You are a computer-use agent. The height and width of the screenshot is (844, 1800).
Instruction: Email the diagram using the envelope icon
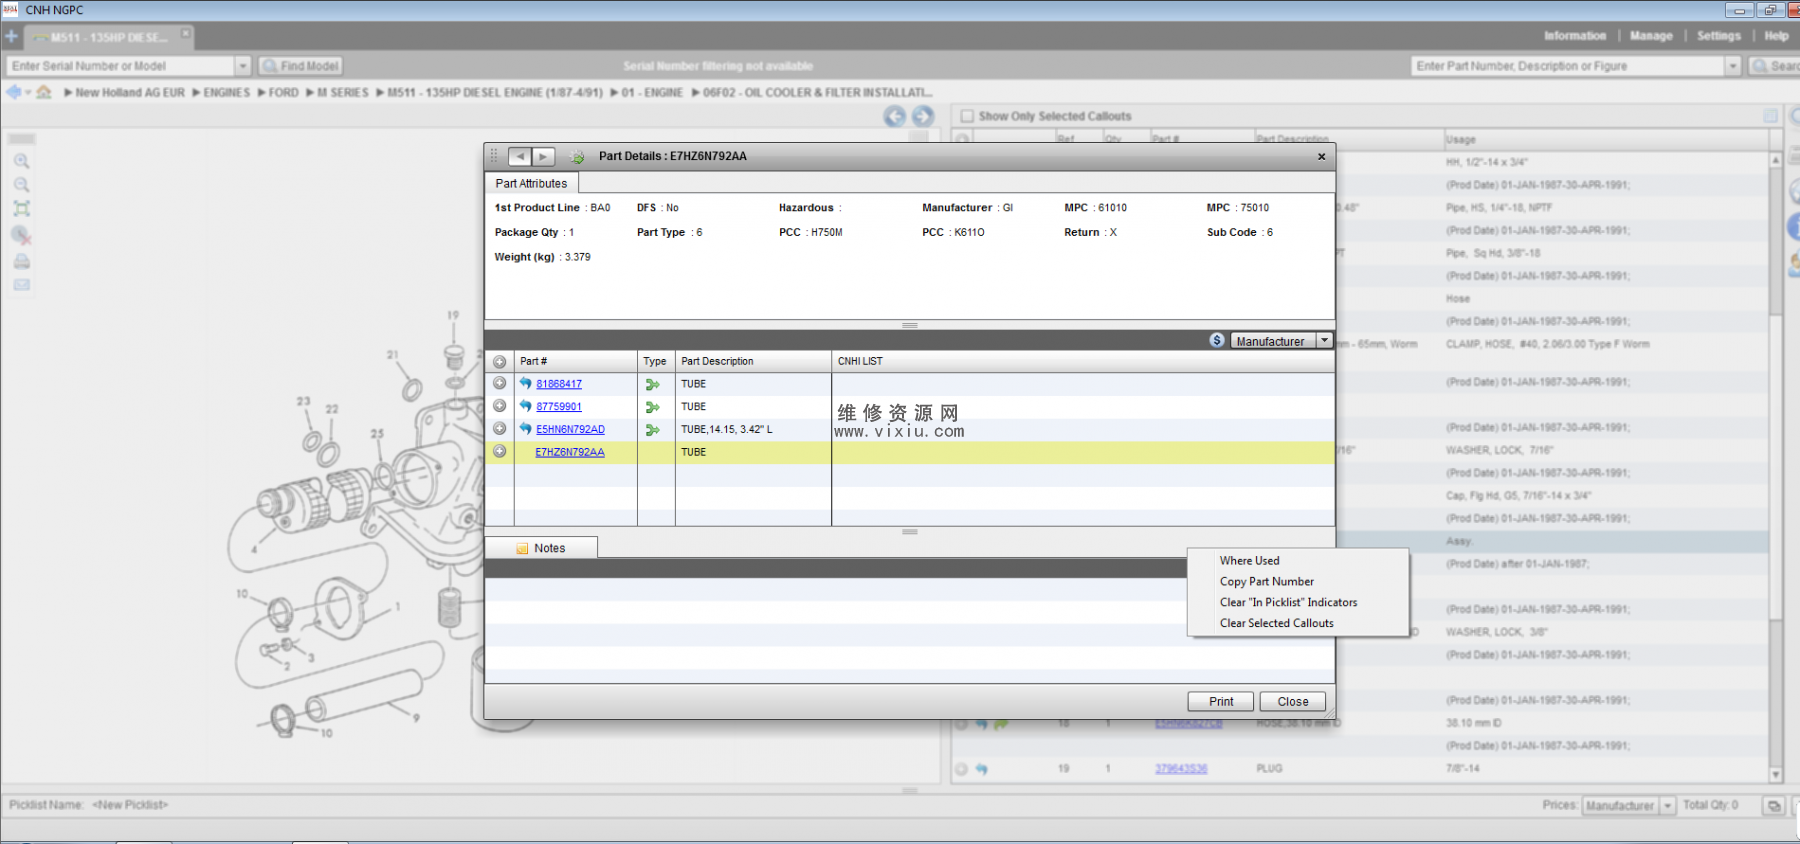click(x=21, y=285)
